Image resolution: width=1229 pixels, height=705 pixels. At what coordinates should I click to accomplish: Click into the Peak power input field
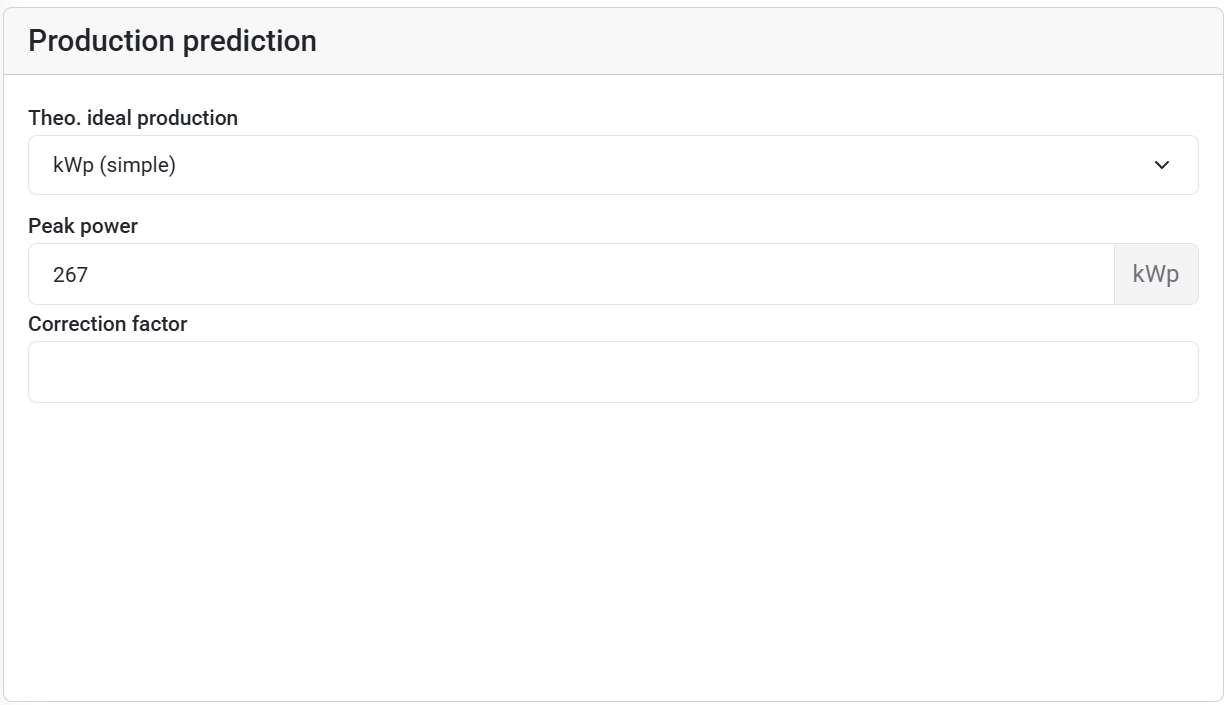pos(570,274)
